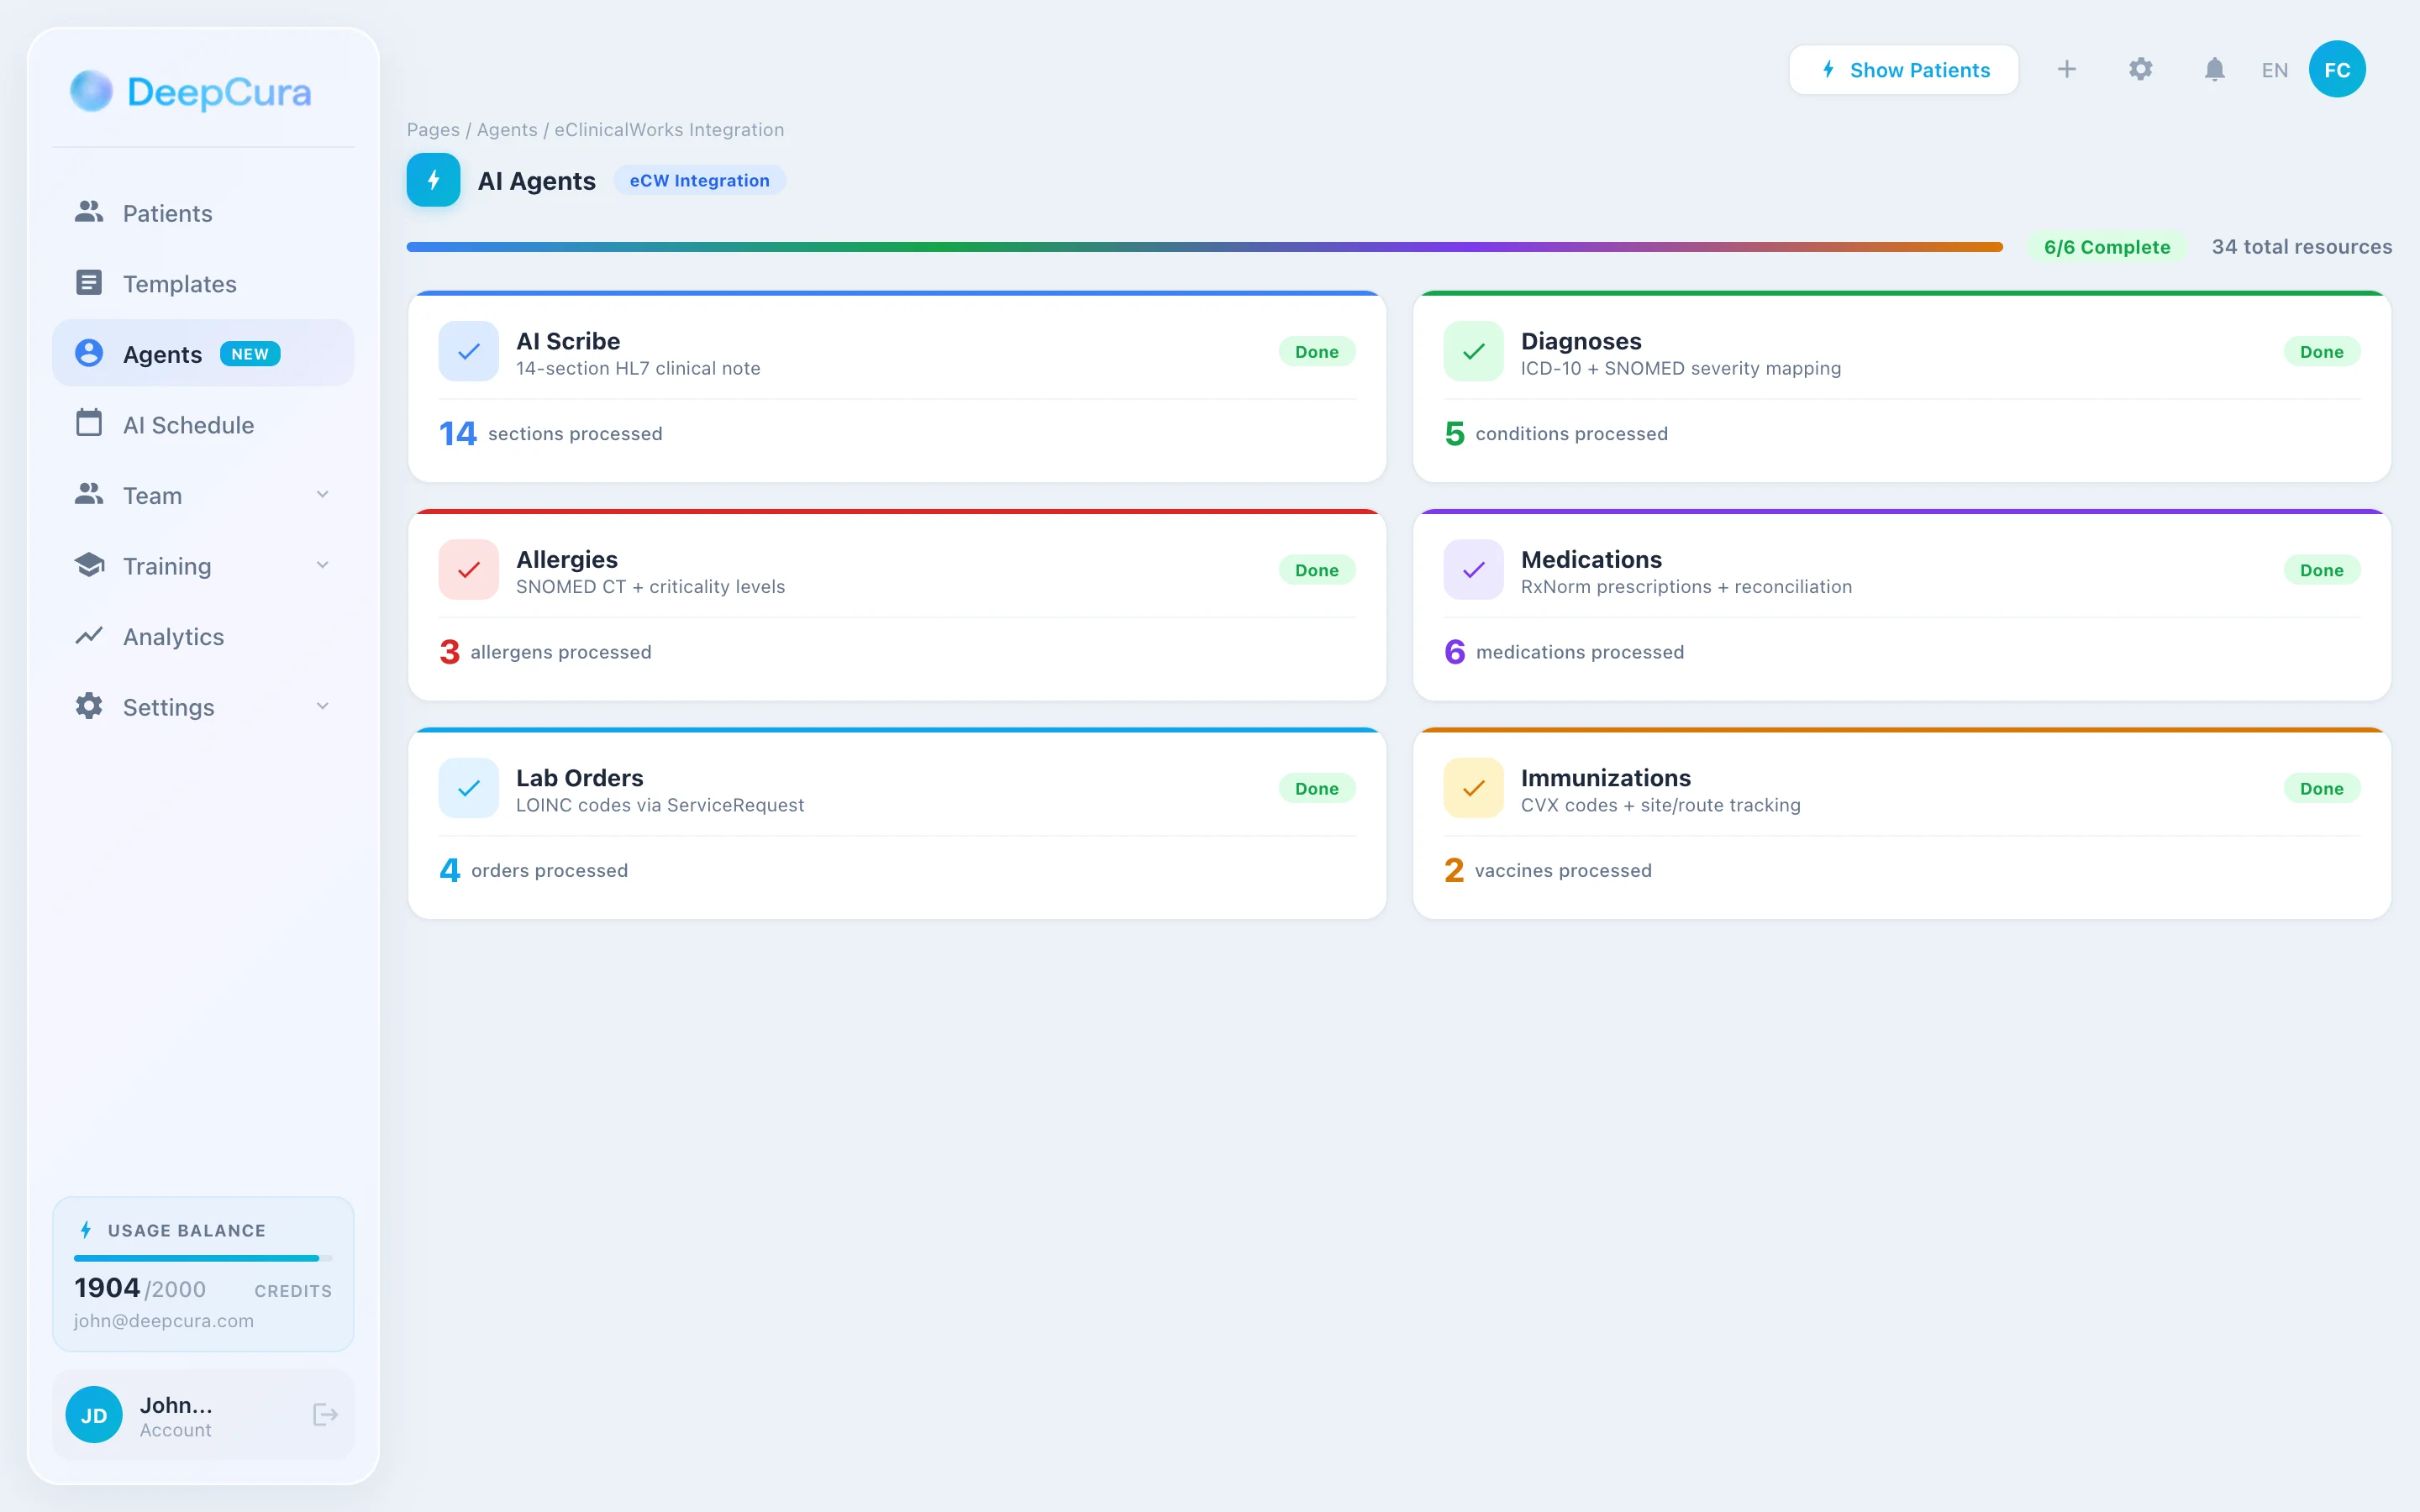The width and height of the screenshot is (2420, 1512).
Task: Expand the Training submenu chevron
Action: [x=322, y=565]
